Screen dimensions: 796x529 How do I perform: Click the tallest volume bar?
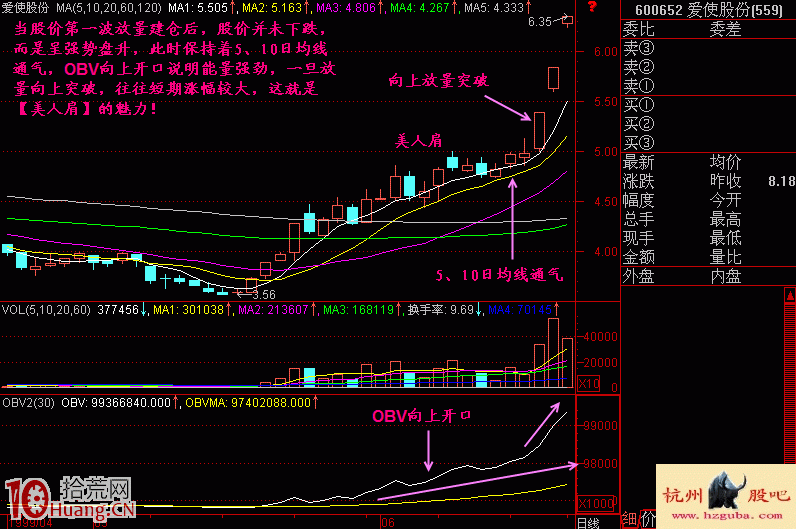point(553,353)
